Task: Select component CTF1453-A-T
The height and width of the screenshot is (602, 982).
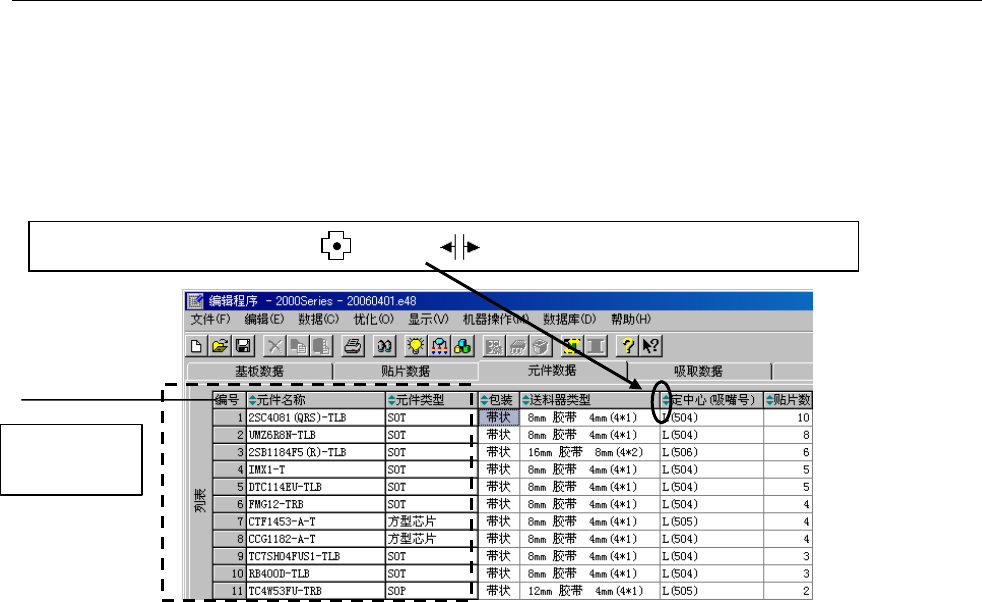Action: pyautogui.click(x=316, y=521)
